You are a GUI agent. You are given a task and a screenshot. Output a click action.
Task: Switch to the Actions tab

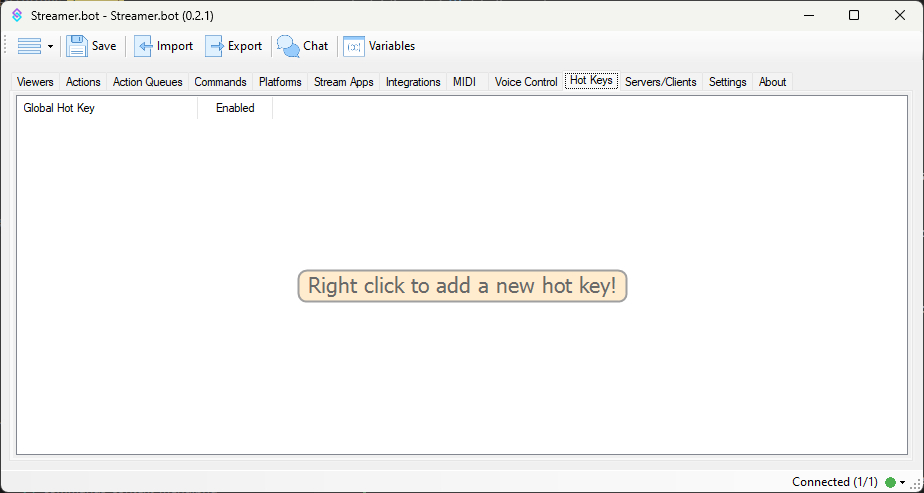pyautogui.click(x=83, y=82)
